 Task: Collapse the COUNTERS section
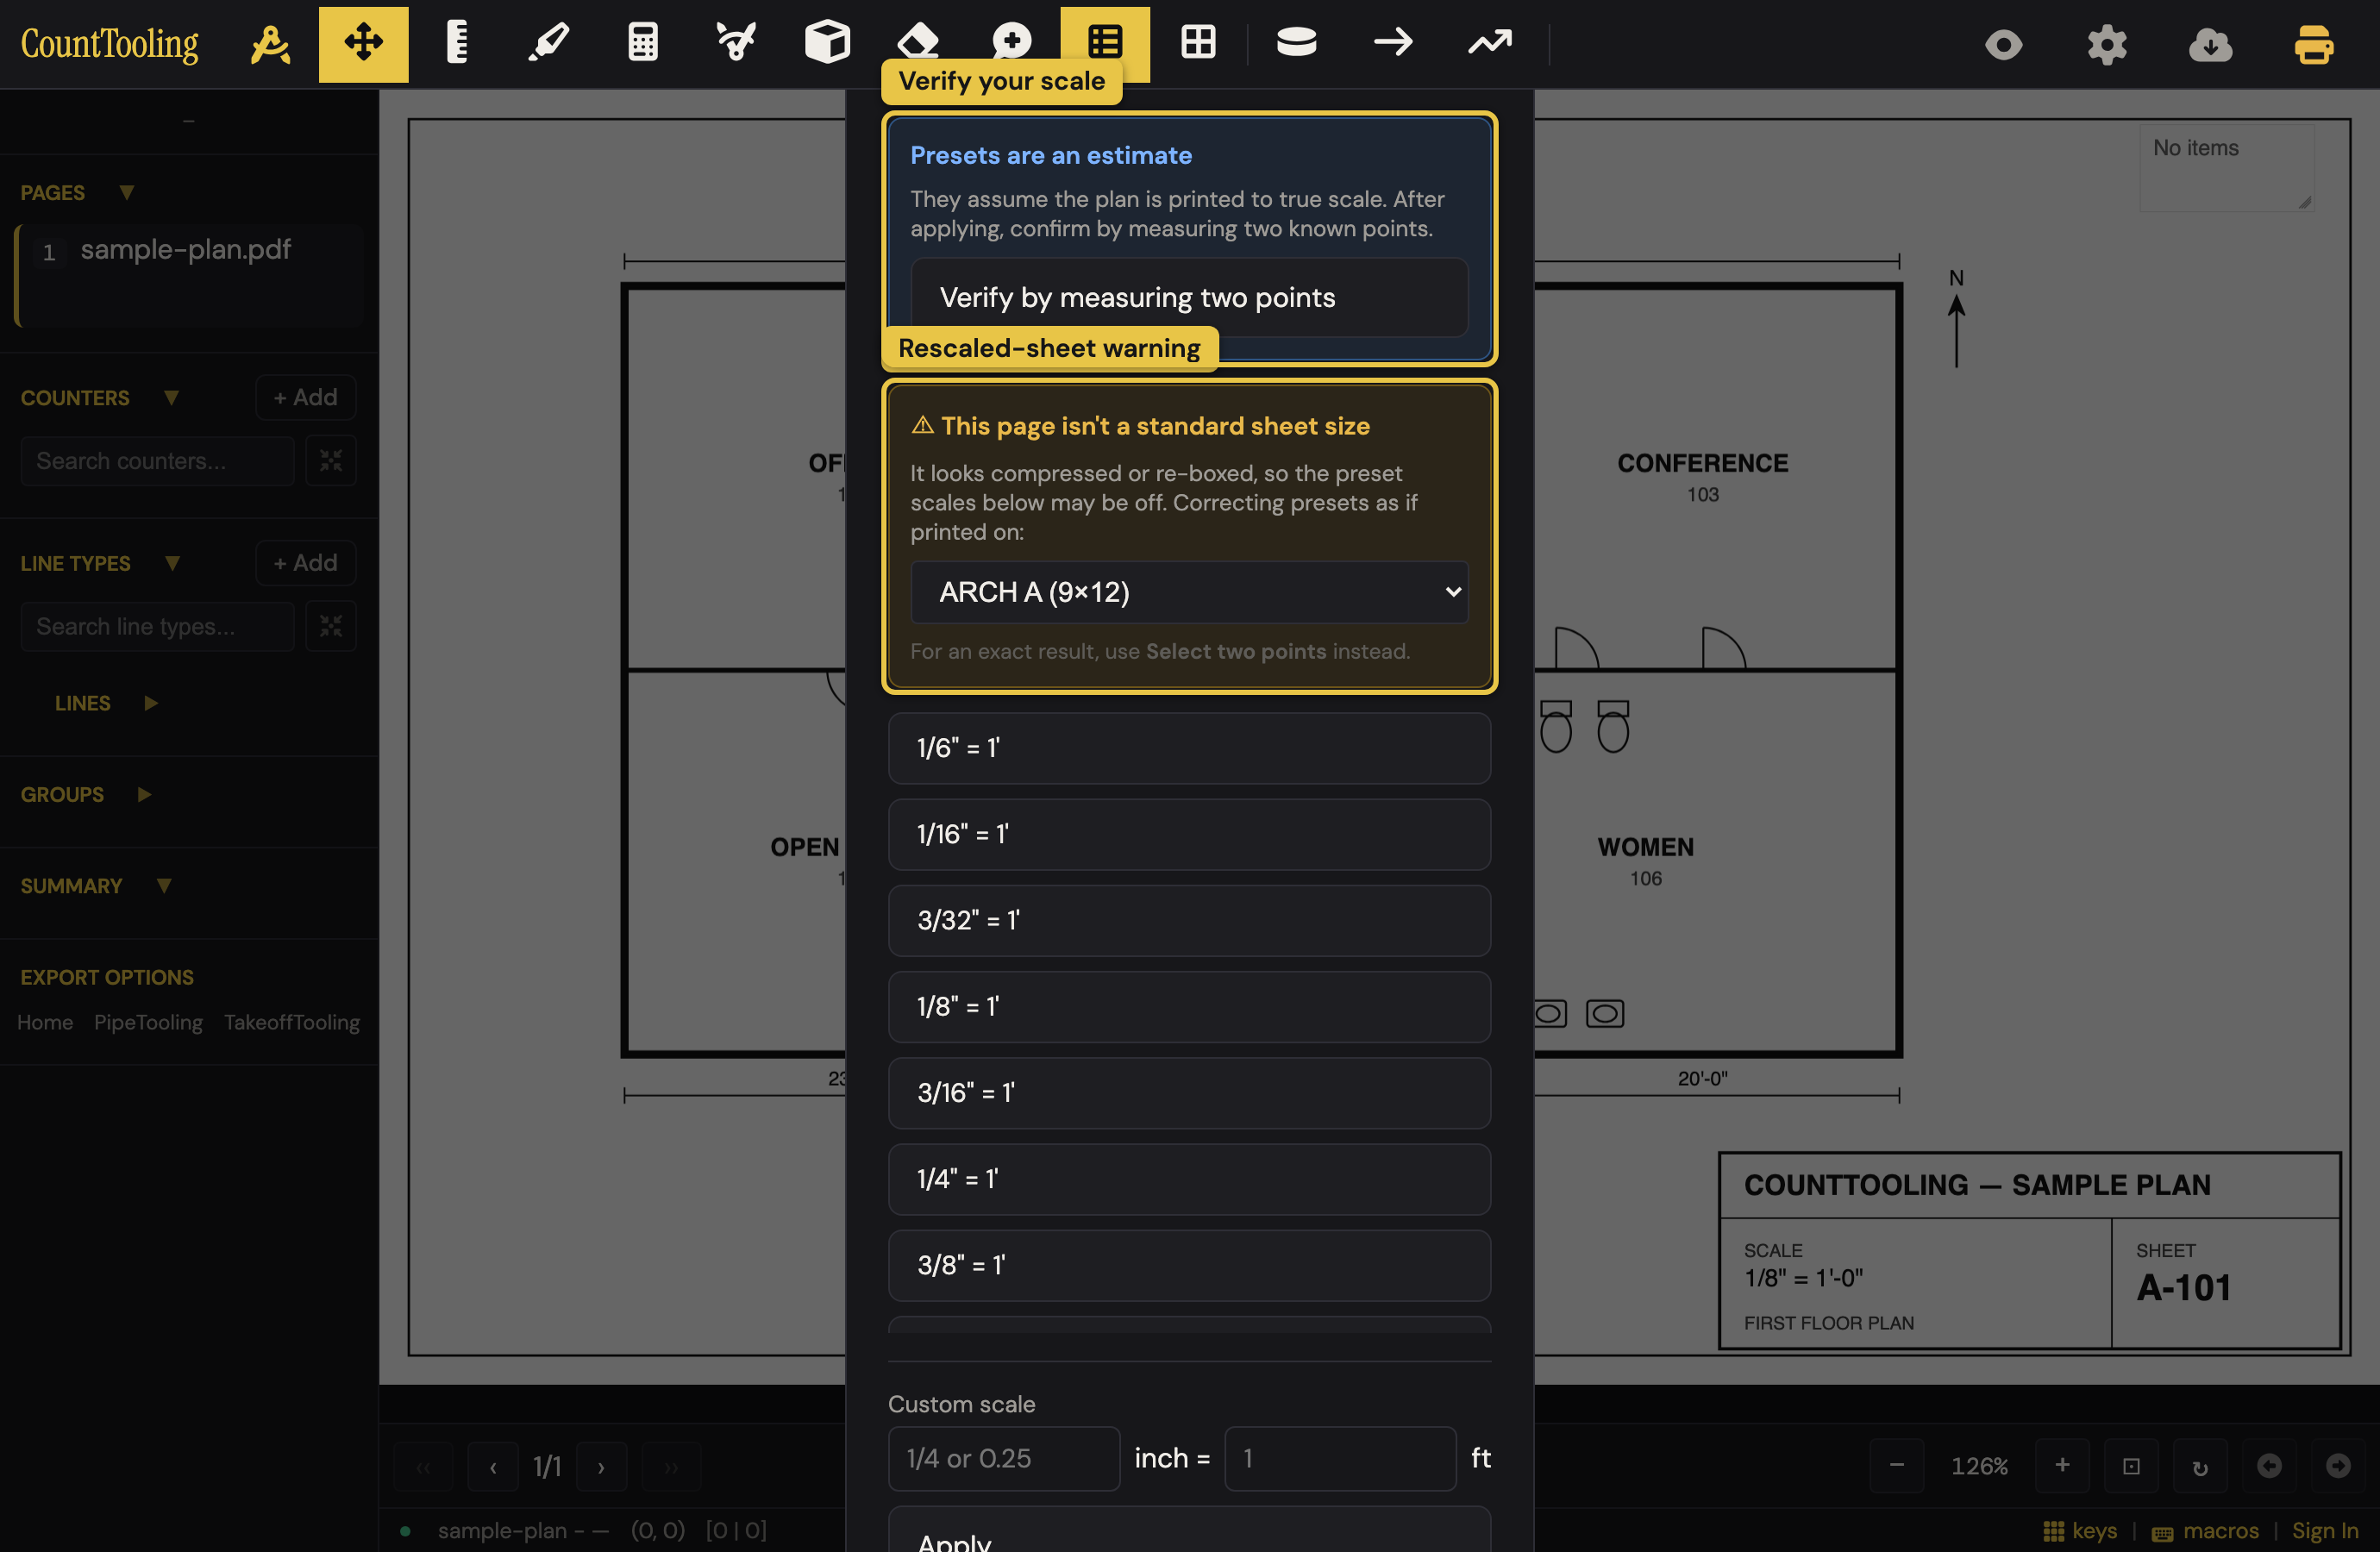coord(171,398)
